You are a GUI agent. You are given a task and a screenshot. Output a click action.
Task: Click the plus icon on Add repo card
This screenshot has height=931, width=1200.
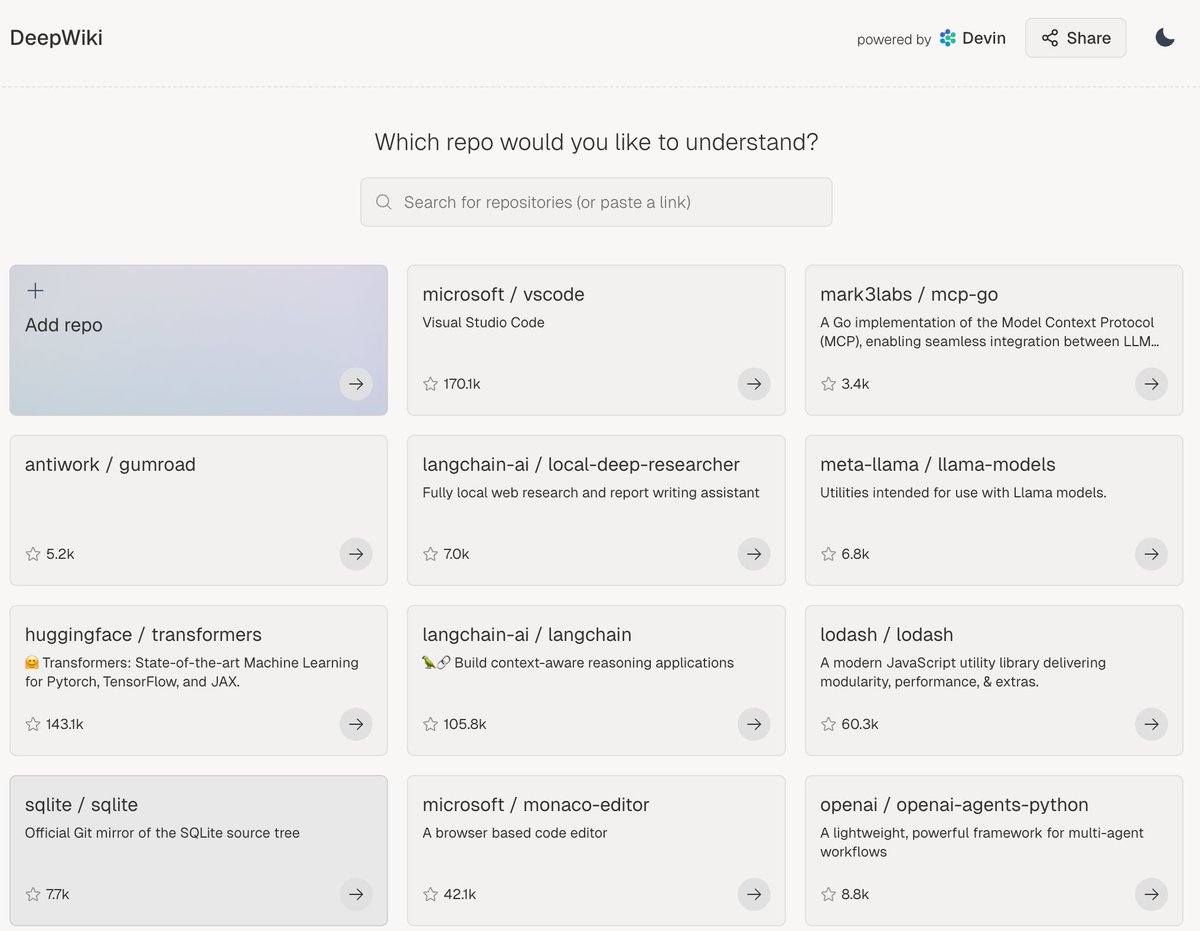point(35,291)
